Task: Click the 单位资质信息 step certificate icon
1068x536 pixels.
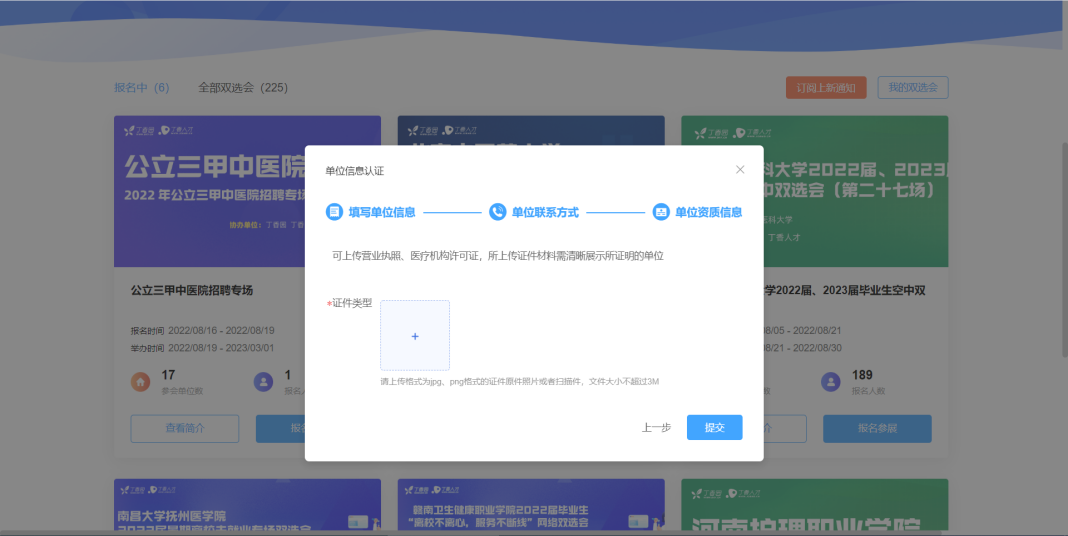Action: pos(661,212)
